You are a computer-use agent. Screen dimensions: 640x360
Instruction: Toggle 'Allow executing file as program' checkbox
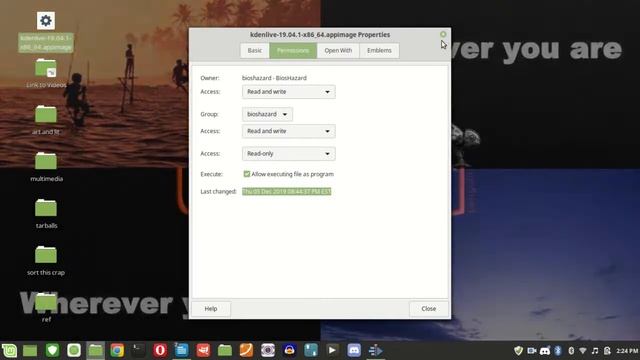click(247, 174)
